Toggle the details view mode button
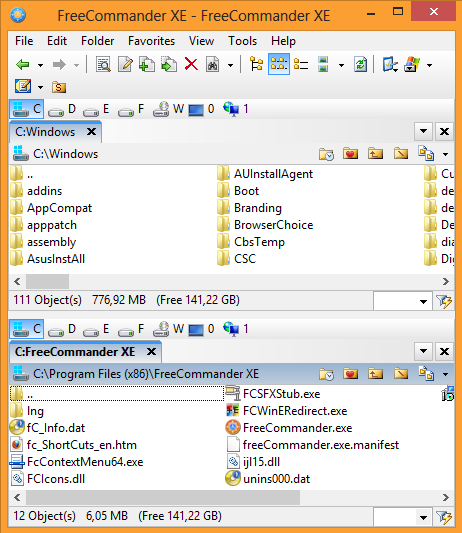Image resolution: width=462 pixels, height=533 pixels. [301, 64]
